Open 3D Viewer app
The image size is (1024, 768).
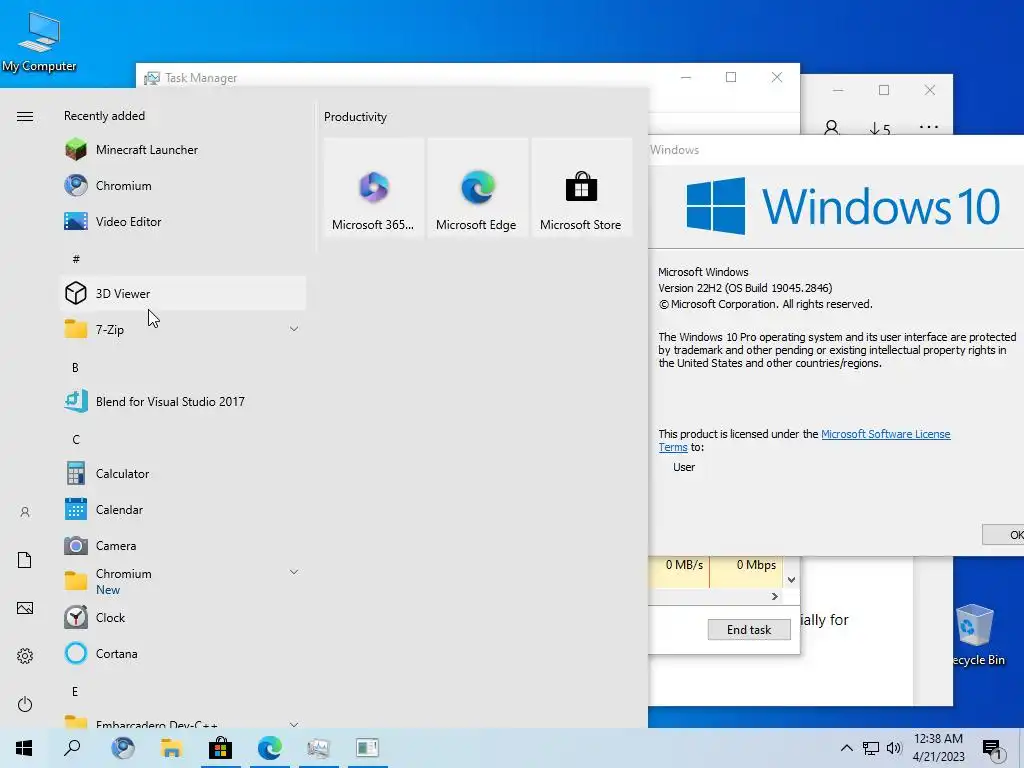(x=183, y=293)
